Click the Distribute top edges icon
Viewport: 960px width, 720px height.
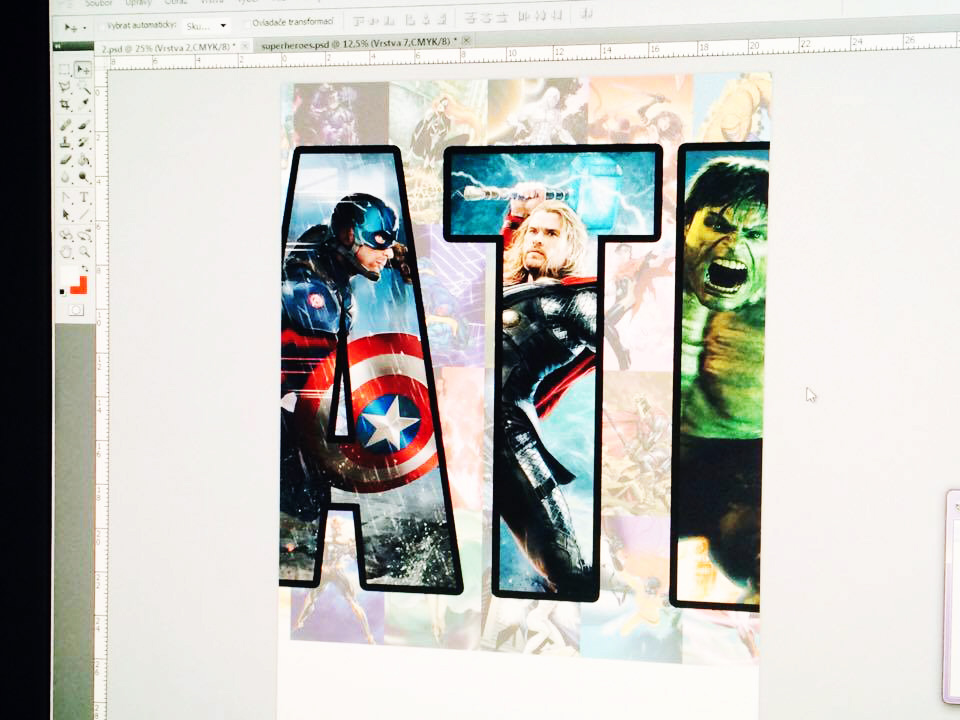point(470,17)
